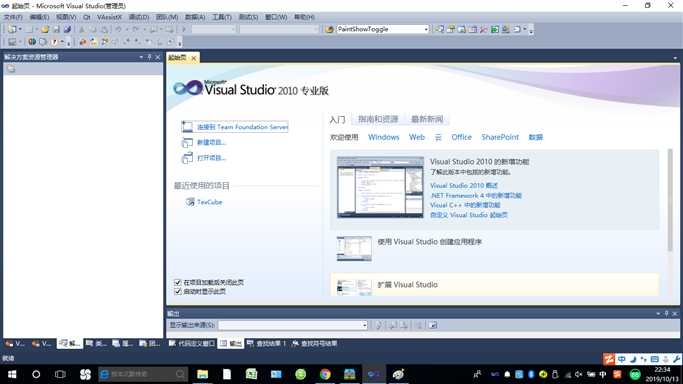Switch to Latest News tab
Image resolution: width=683 pixels, height=384 pixels.
(427, 119)
